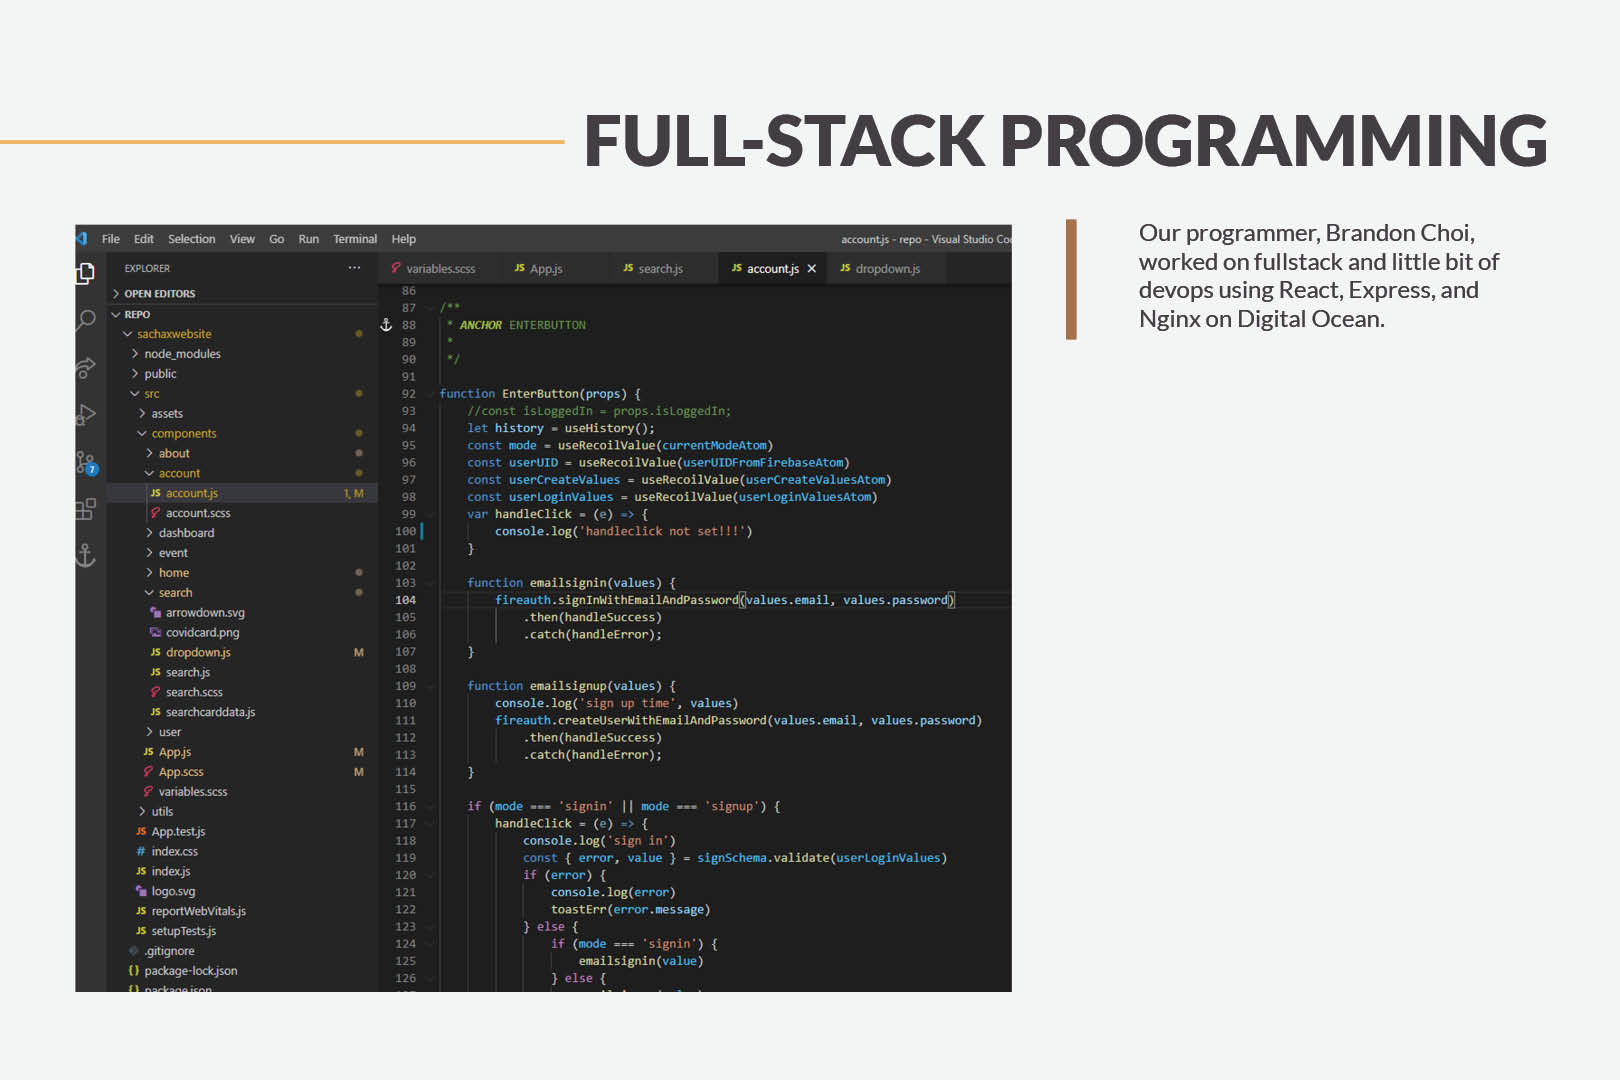The image size is (1620, 1080).
Task: Close the account.js editor tab
Action: (812, 269)
